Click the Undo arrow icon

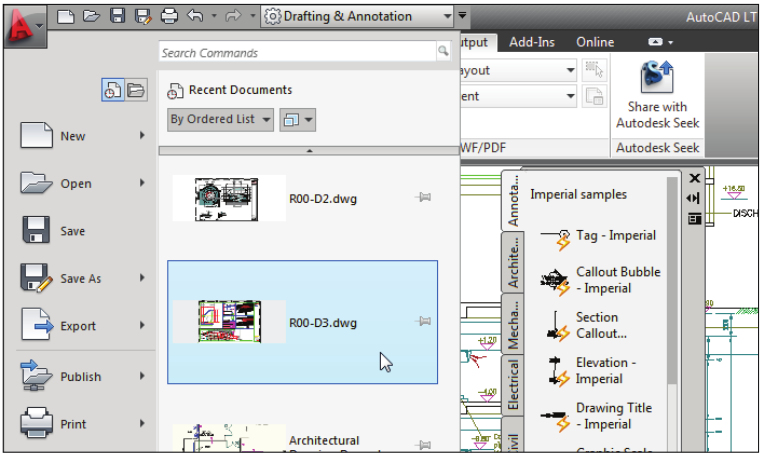(x=196, y=16)
